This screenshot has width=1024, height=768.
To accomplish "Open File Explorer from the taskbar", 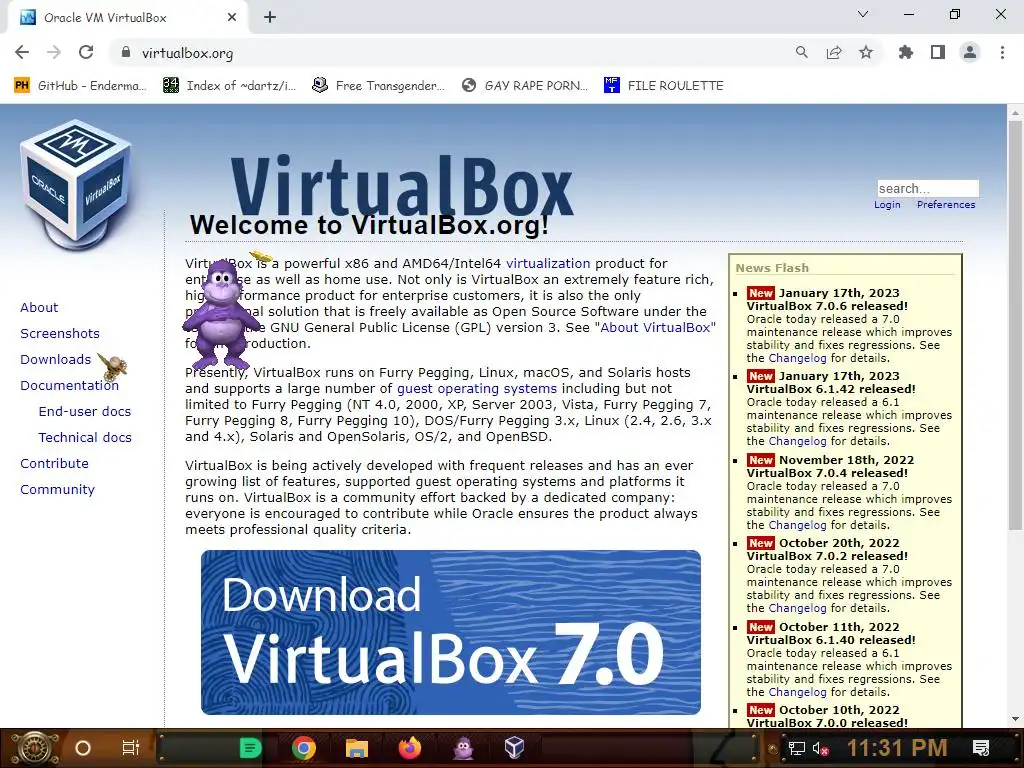I will (357, 748).
